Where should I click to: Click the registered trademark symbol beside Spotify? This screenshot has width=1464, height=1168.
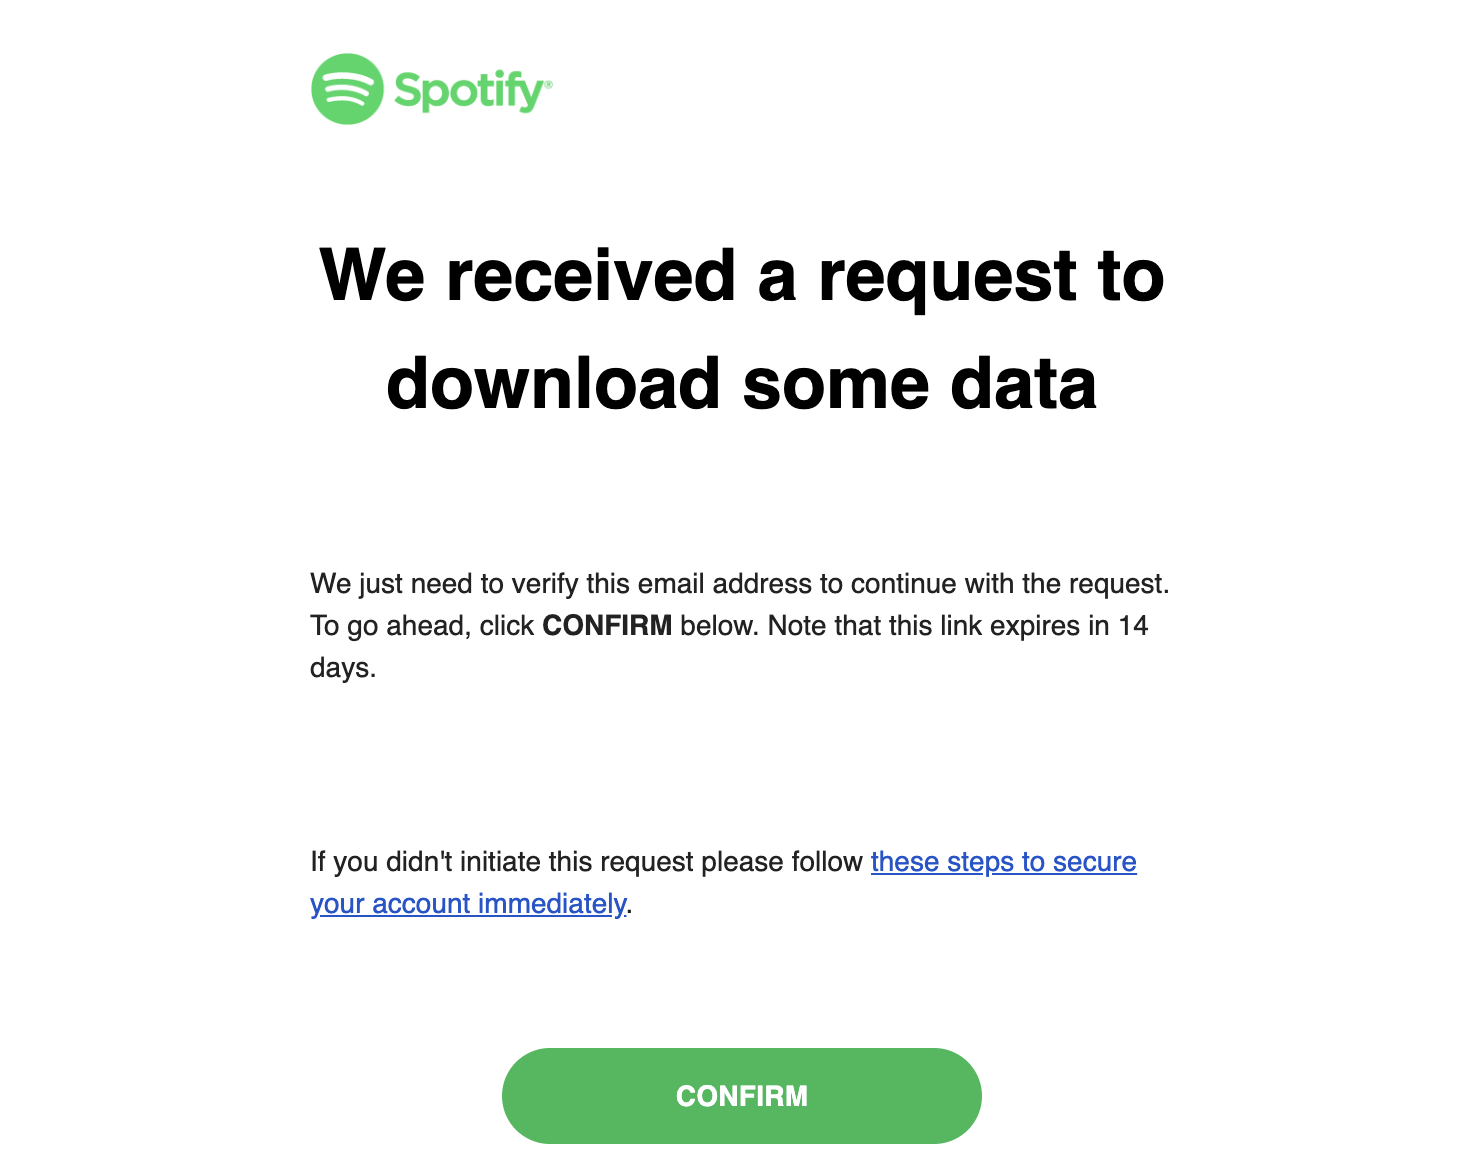547,84
